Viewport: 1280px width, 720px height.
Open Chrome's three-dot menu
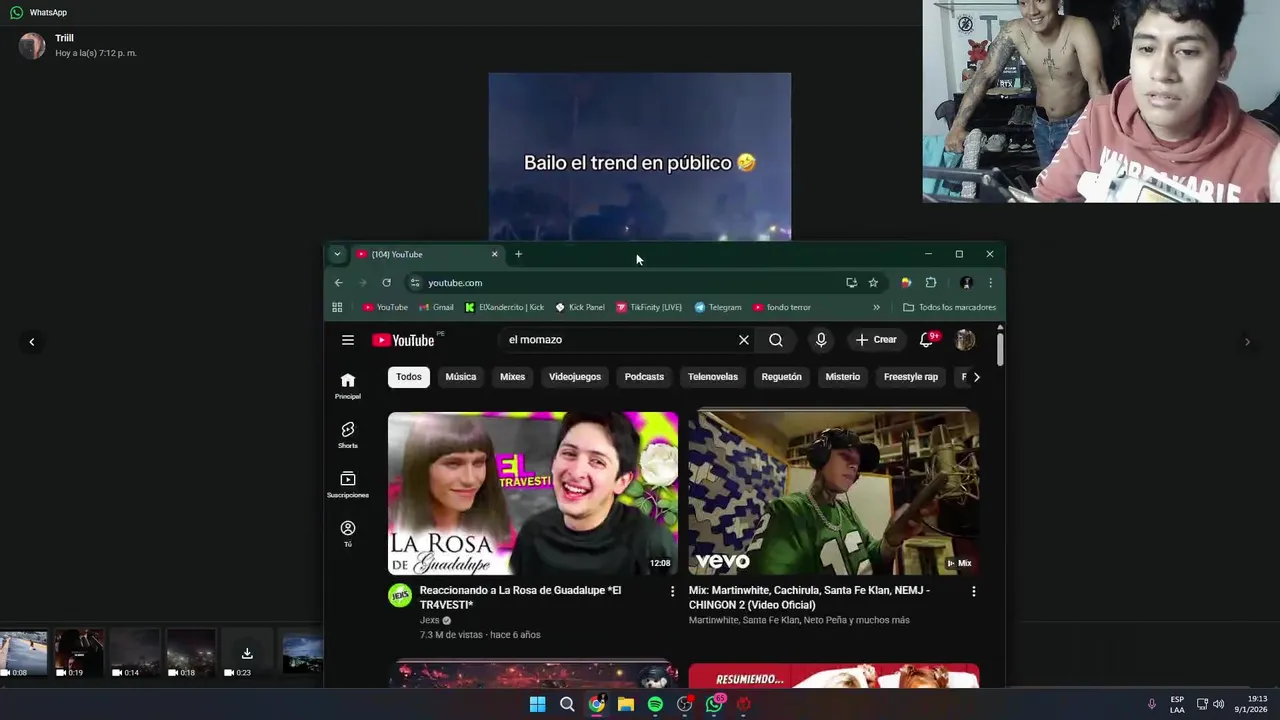(x=990, y=283)
